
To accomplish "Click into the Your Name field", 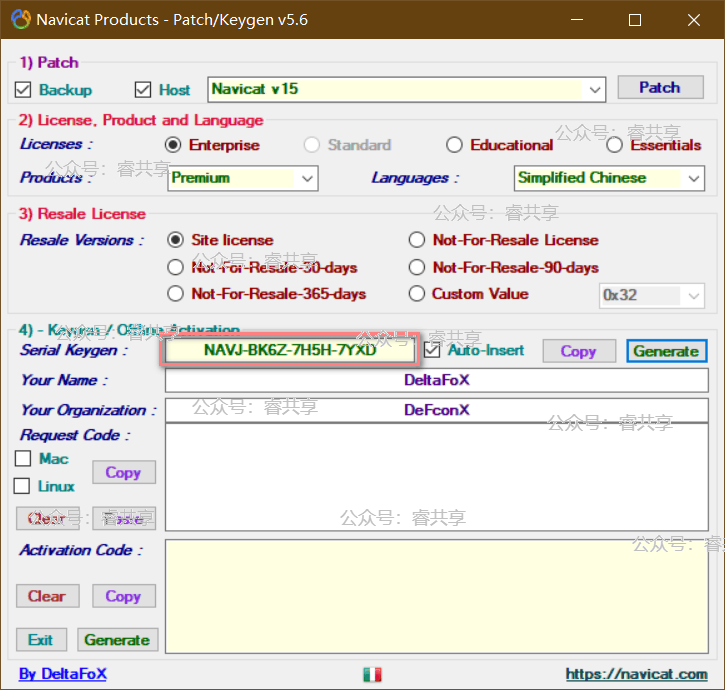I will pos(436,380).
